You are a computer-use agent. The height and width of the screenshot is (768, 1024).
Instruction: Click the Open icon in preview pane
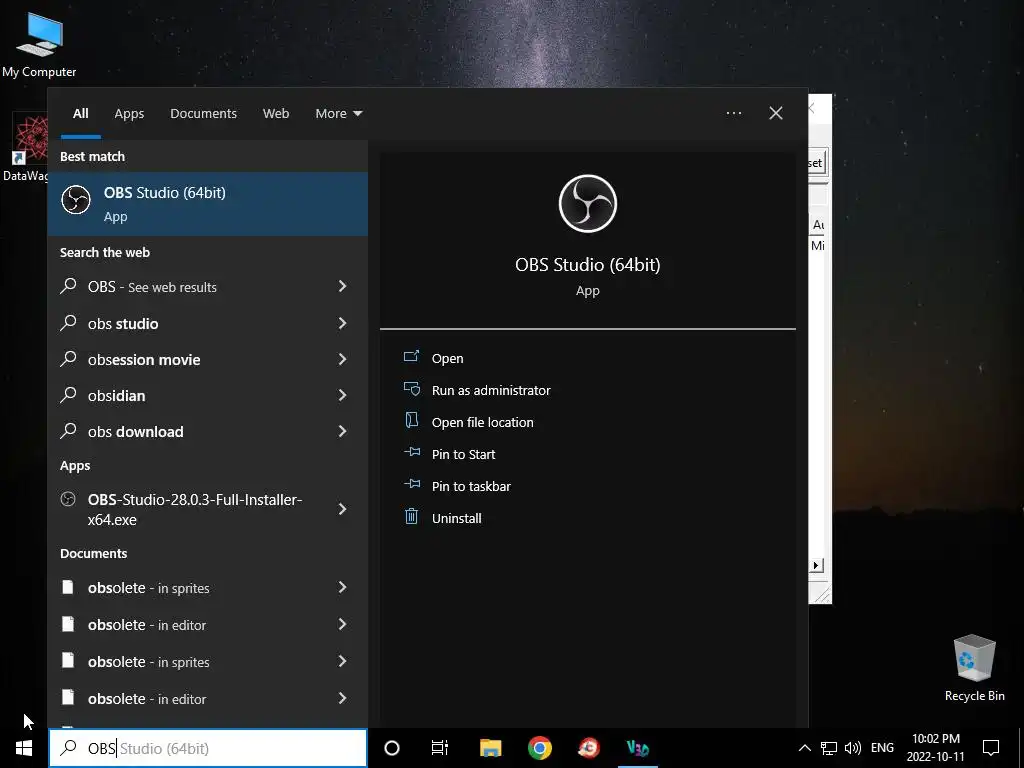pos(411,357)
